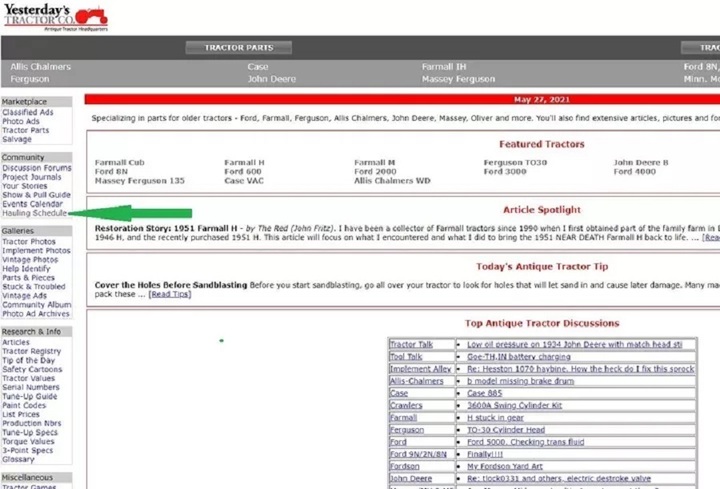Screen dimensions: 720x489
Task: Click the [Read Tips] link
Action: point(170,294)
